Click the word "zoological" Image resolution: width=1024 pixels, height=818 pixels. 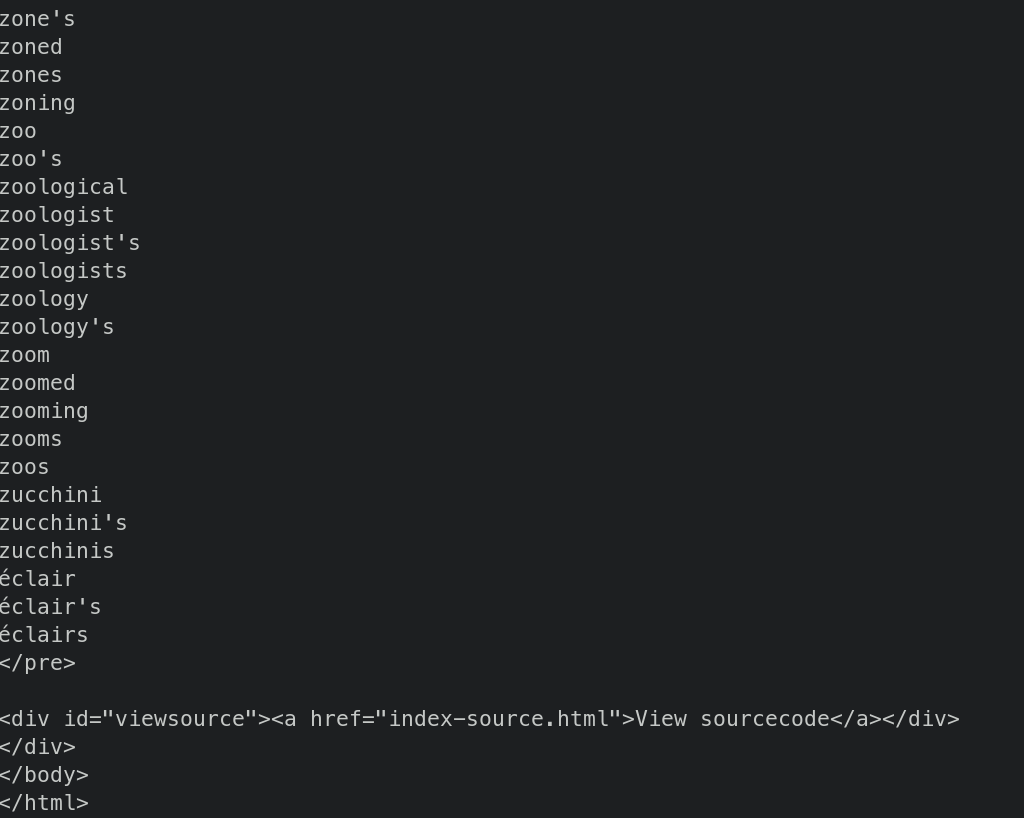pyautogui.click(x=64, y=187)
